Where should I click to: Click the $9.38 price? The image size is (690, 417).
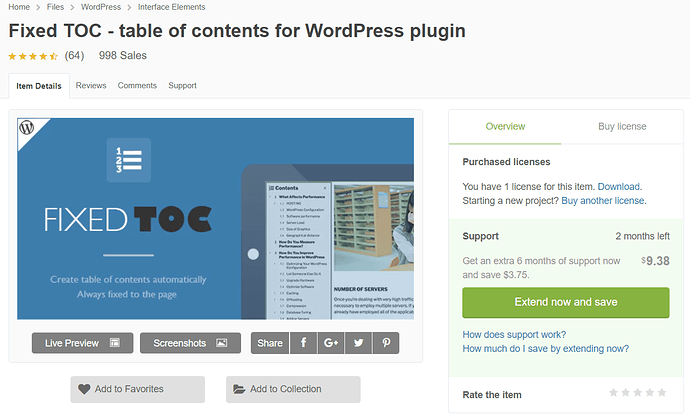click(655, 261)
